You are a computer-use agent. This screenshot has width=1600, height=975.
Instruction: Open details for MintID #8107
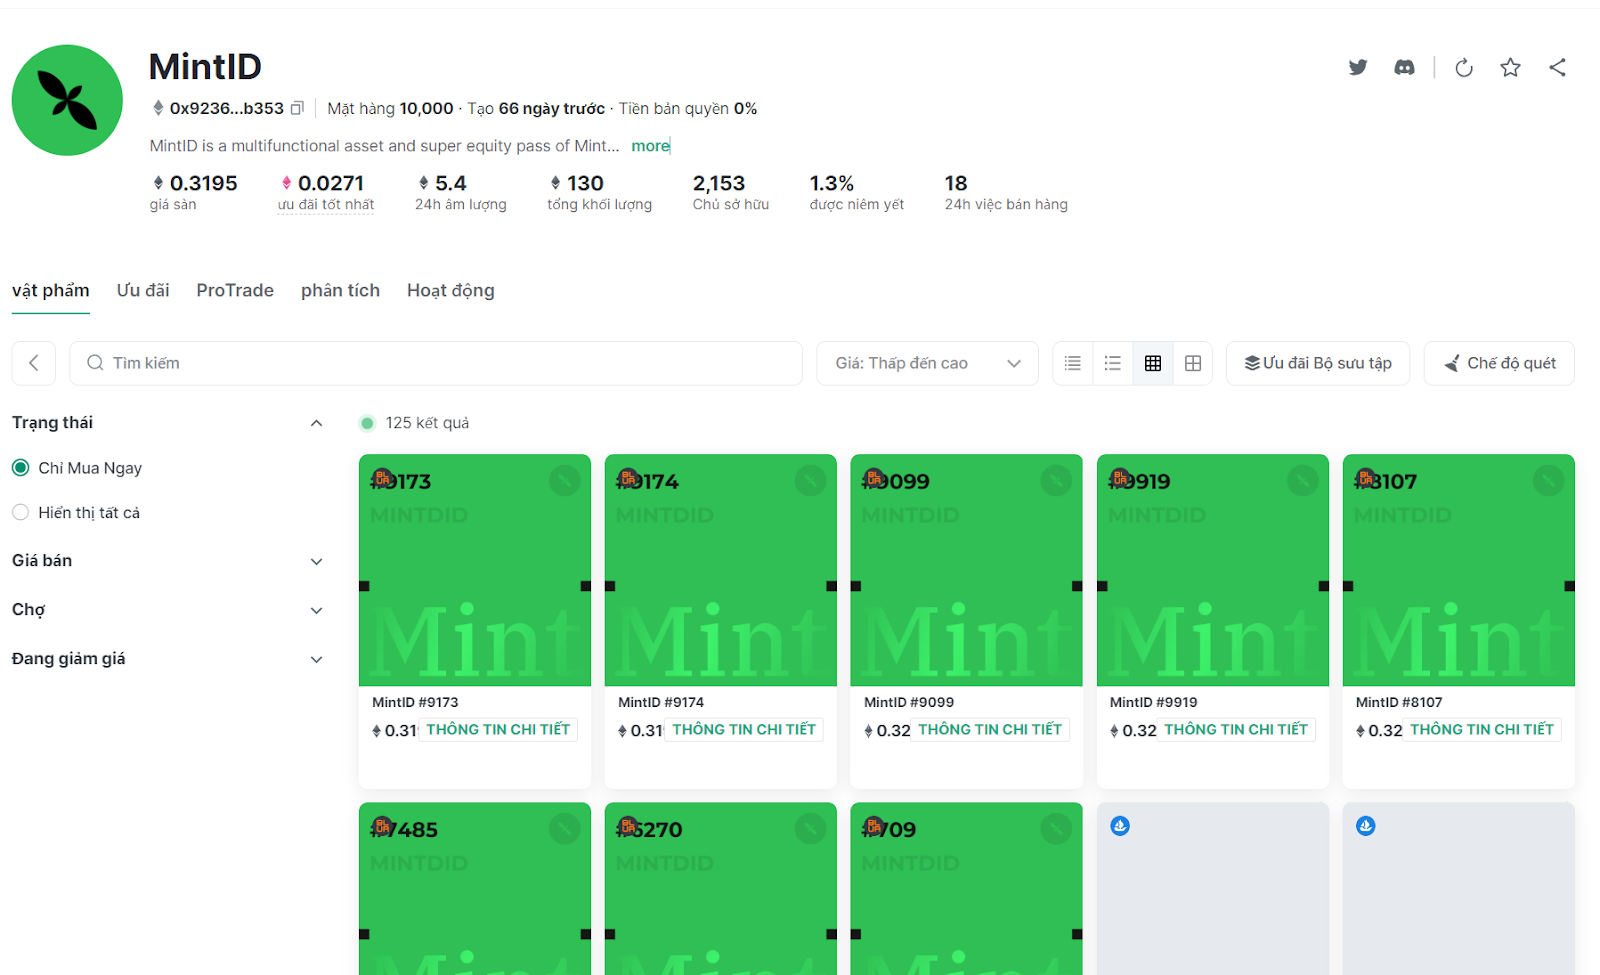pos(1482,730)
